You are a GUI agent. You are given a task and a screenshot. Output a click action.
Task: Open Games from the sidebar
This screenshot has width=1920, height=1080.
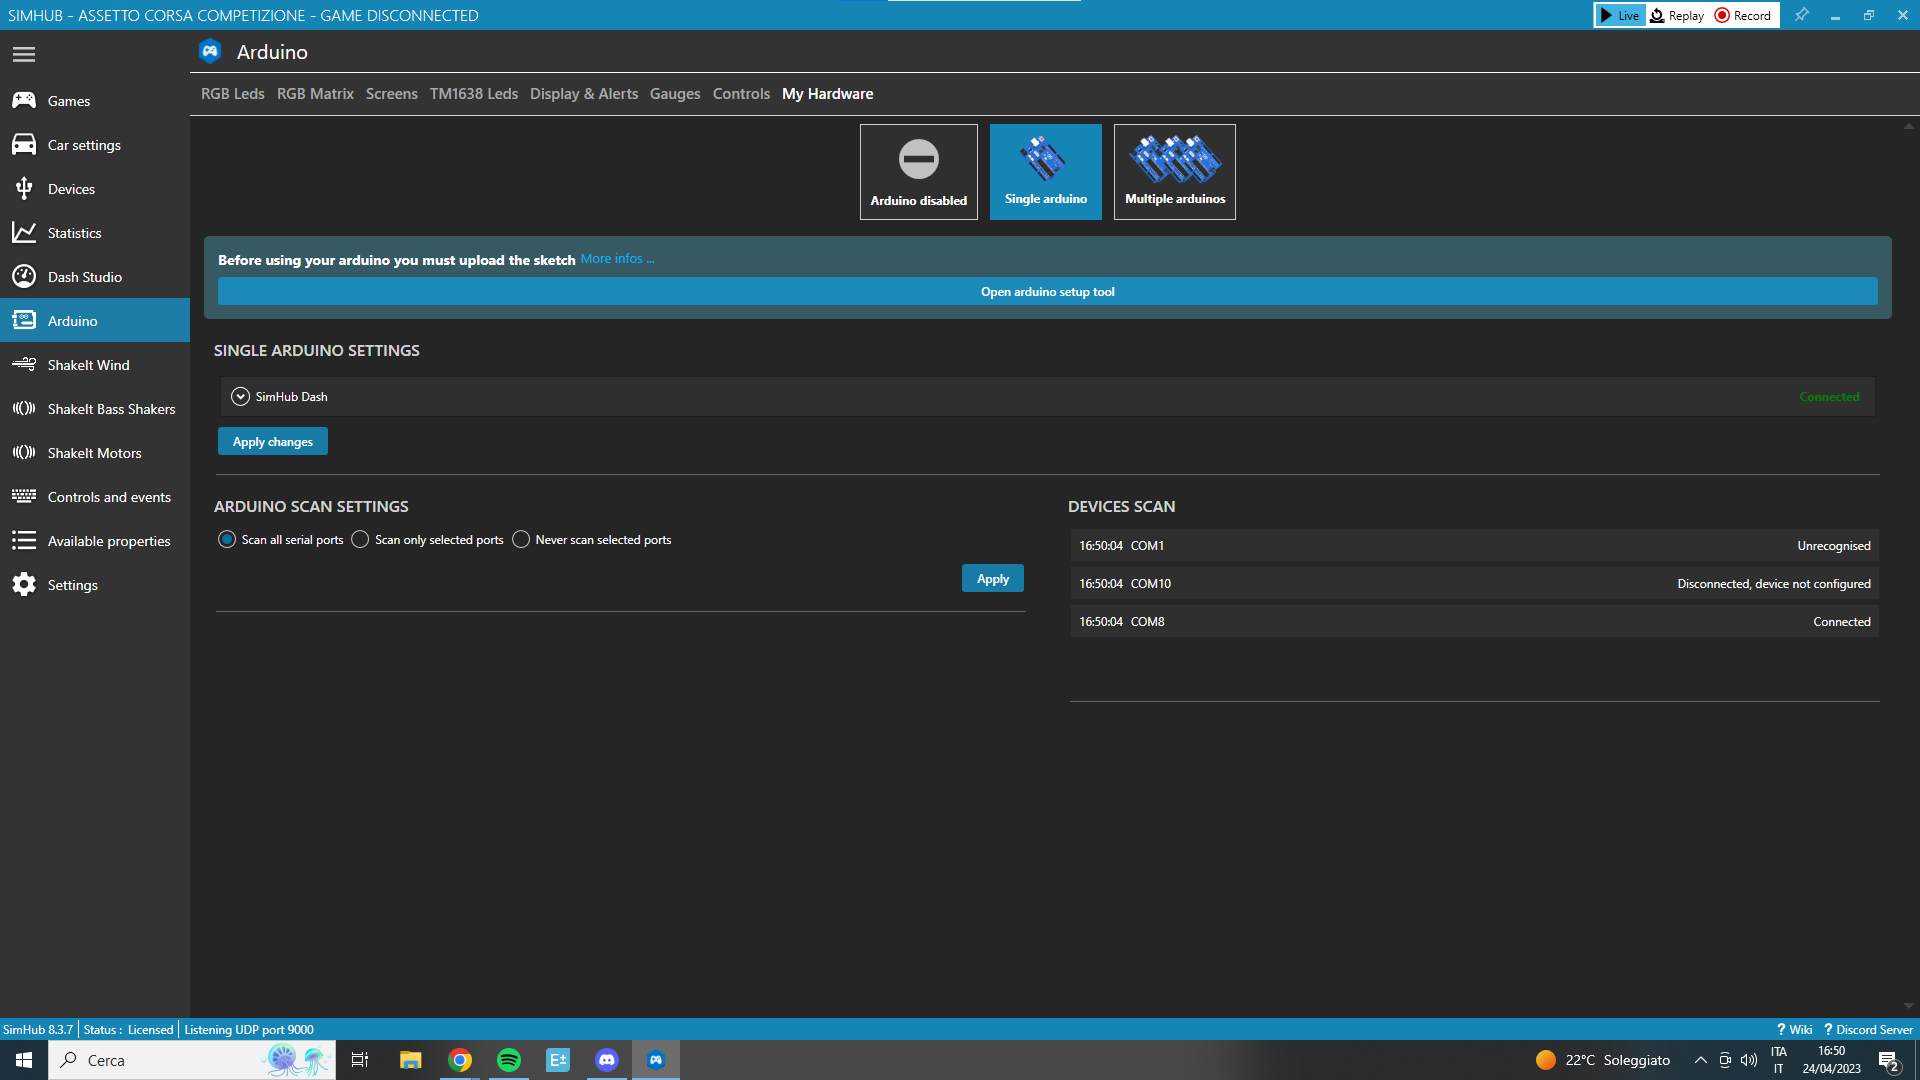point(95,101)
